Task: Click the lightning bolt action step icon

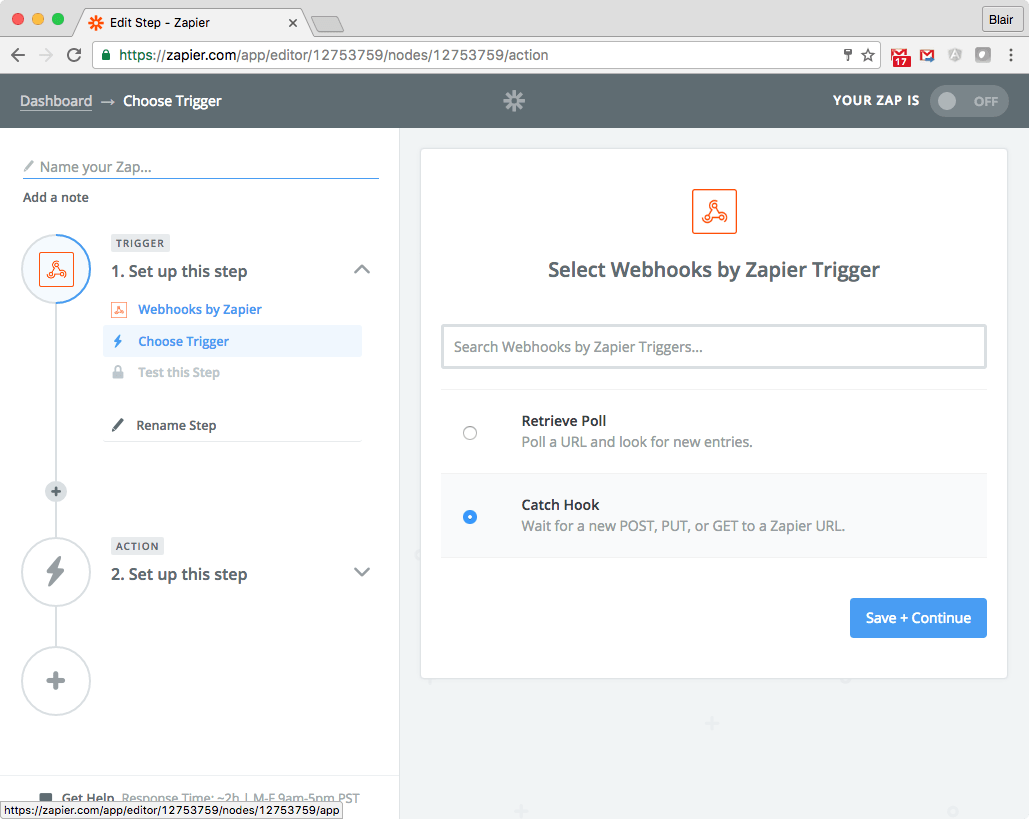Action: point(56,572)
